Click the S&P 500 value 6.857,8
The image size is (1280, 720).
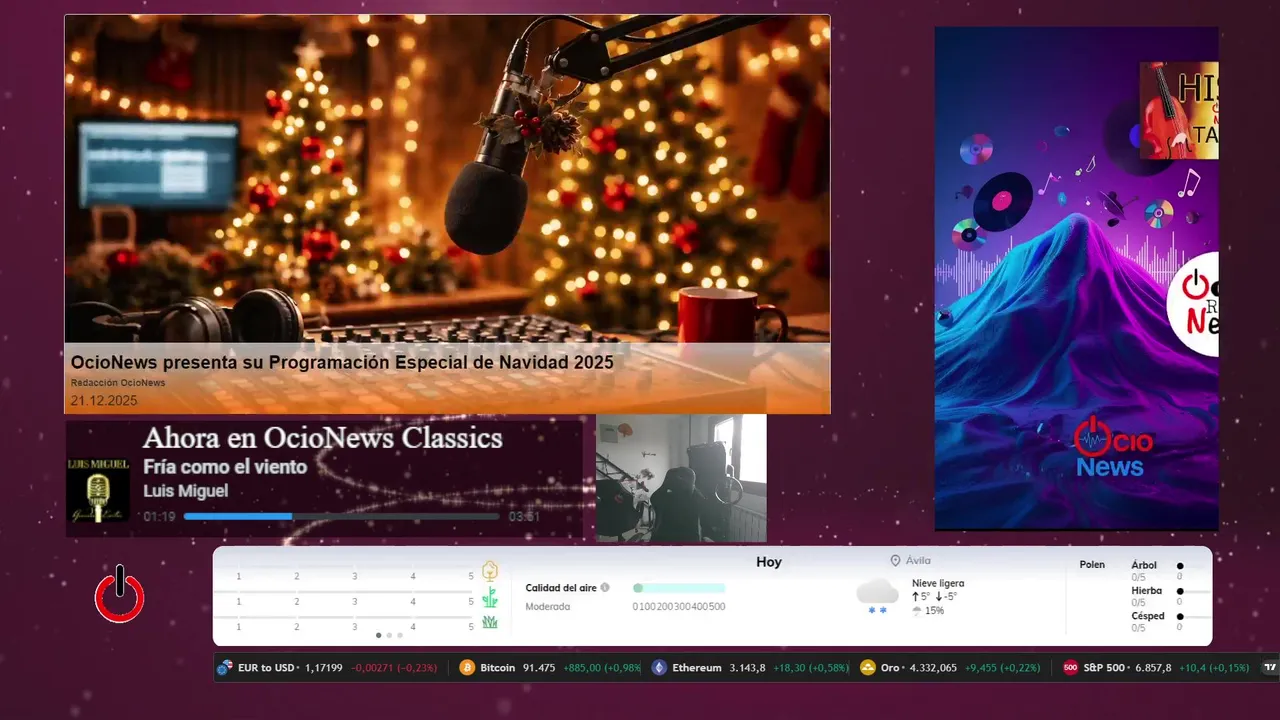pyautogui.click(x=1153, y=668)
